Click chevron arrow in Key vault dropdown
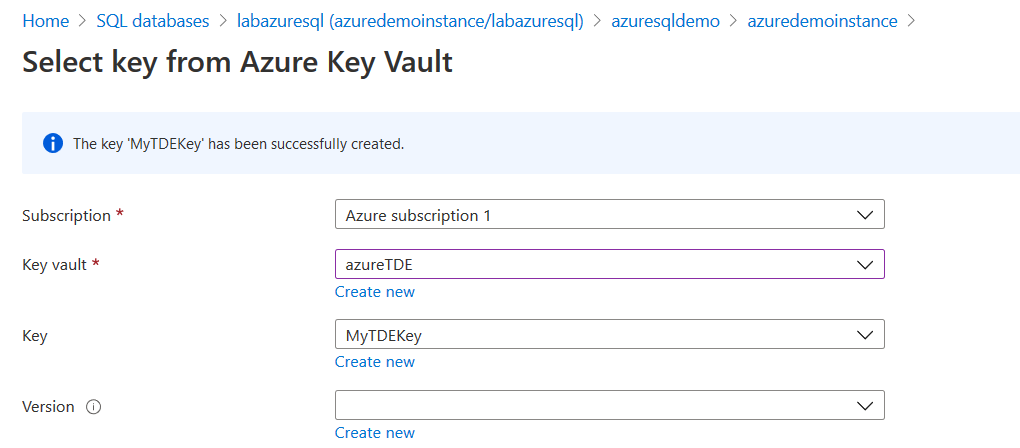The image size is (1020, 448). point(865,264)
